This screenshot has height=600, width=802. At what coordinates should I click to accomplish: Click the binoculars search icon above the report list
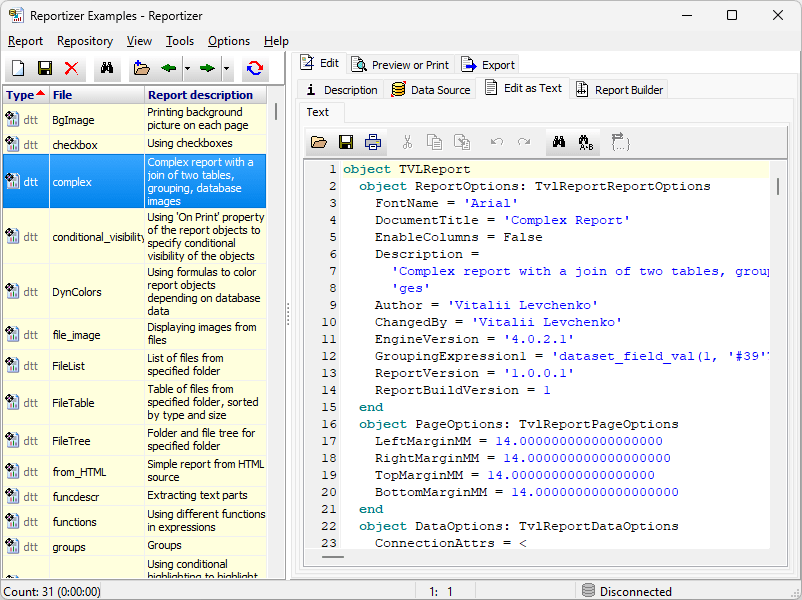(x=105, y=68)
